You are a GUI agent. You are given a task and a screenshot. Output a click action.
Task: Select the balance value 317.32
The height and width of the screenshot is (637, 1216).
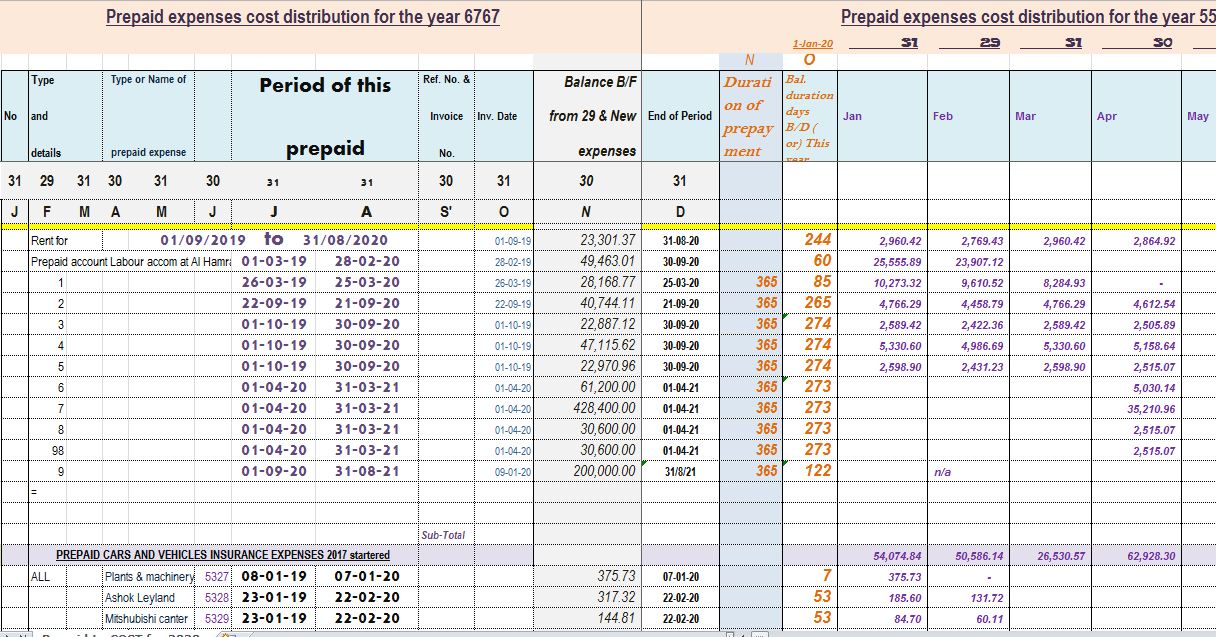click(615, 597)
